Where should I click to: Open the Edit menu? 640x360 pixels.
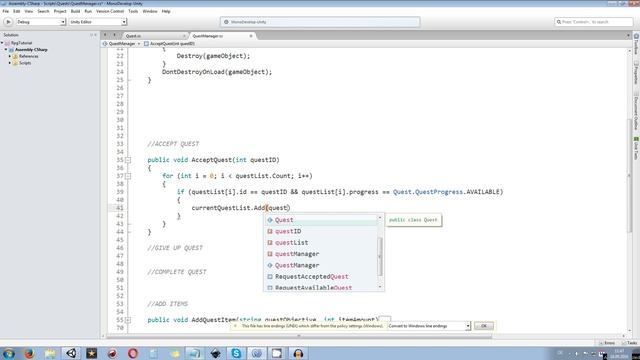(16, 11)
